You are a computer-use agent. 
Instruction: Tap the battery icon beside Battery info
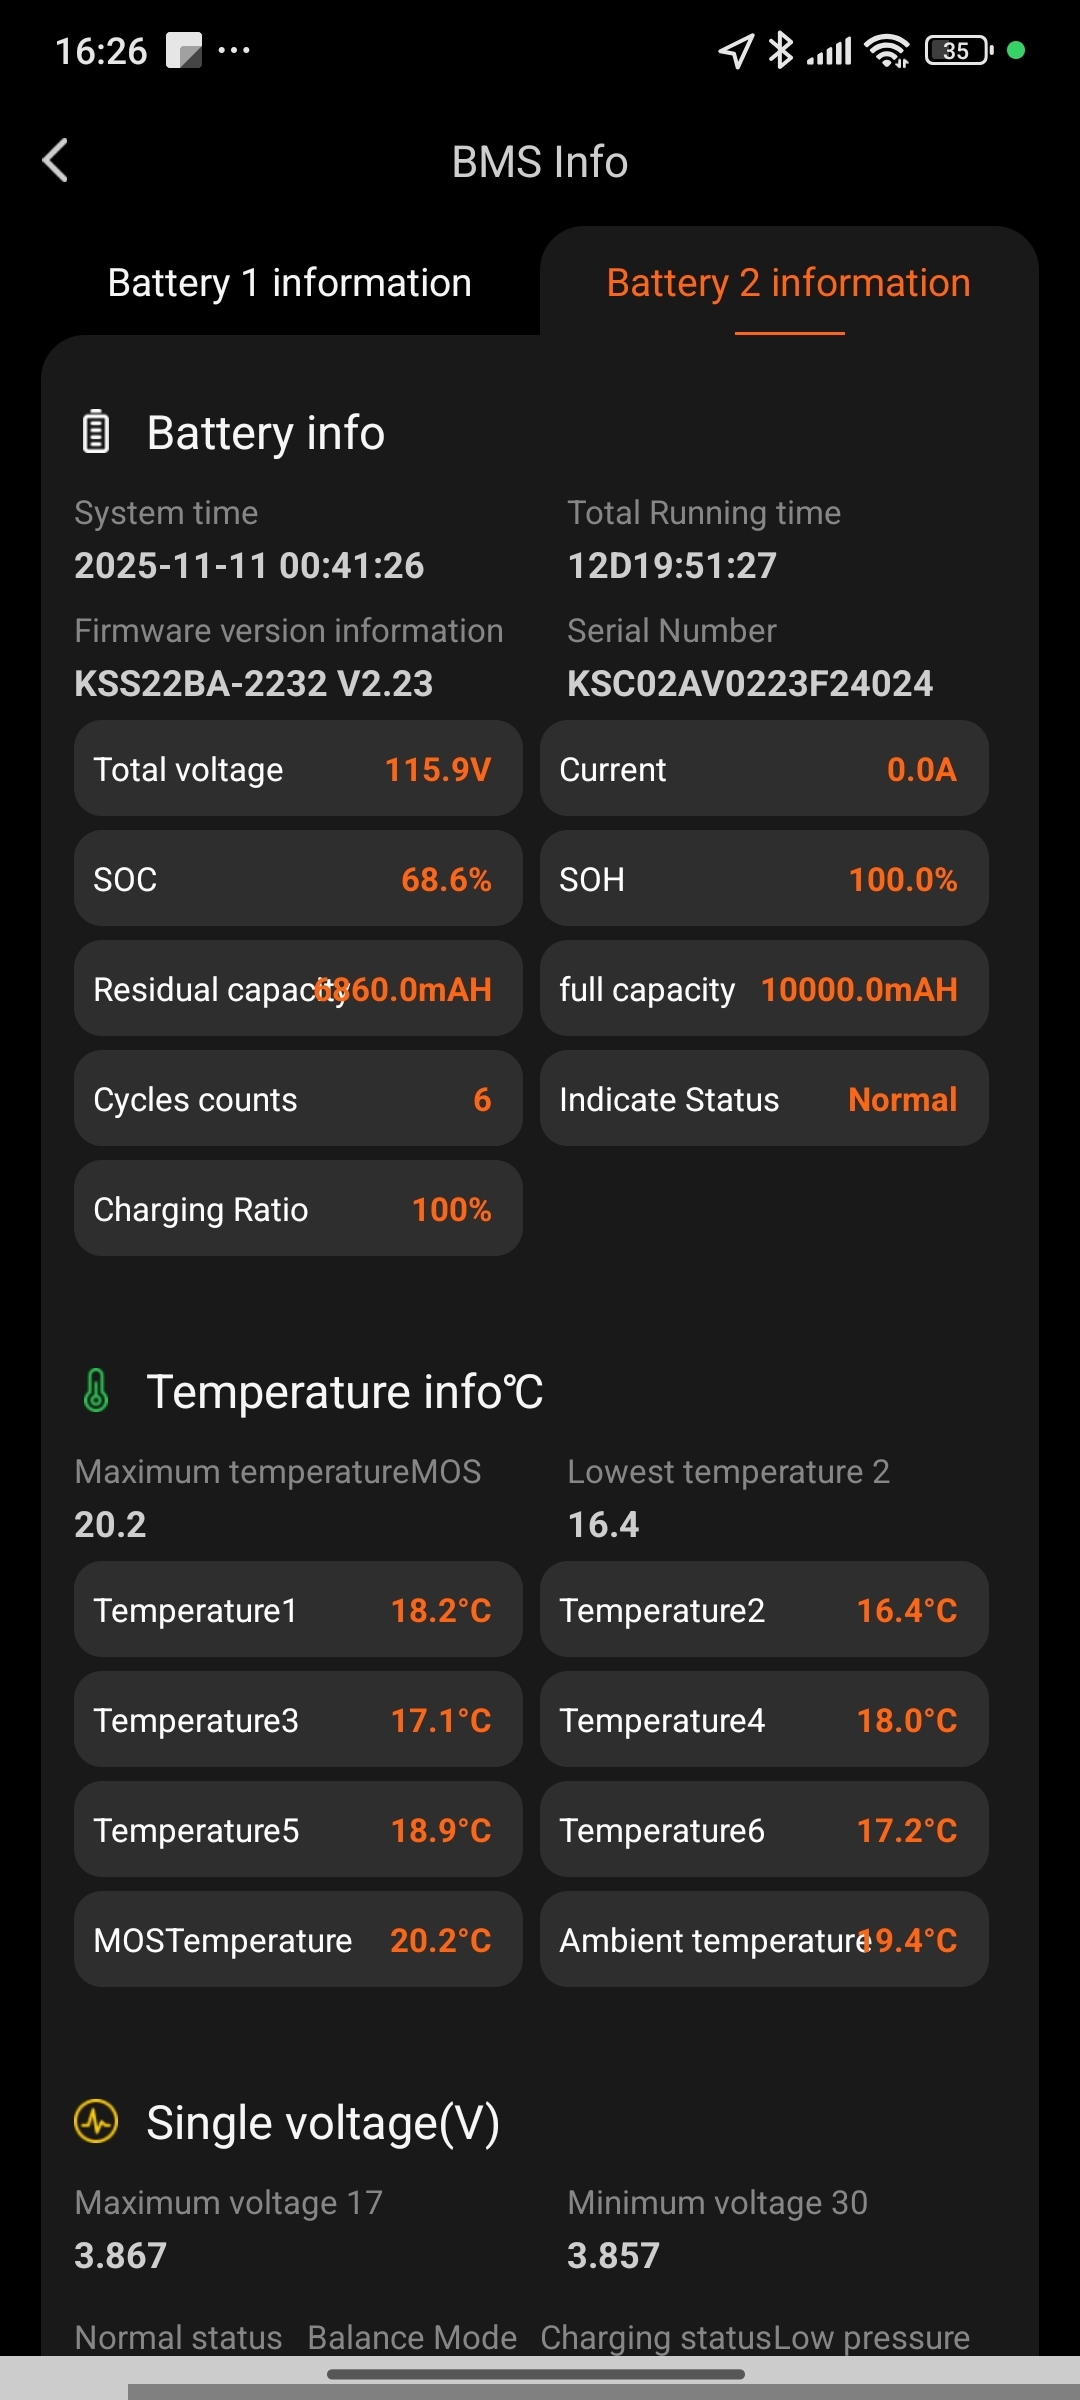click(x=96, y=432)
